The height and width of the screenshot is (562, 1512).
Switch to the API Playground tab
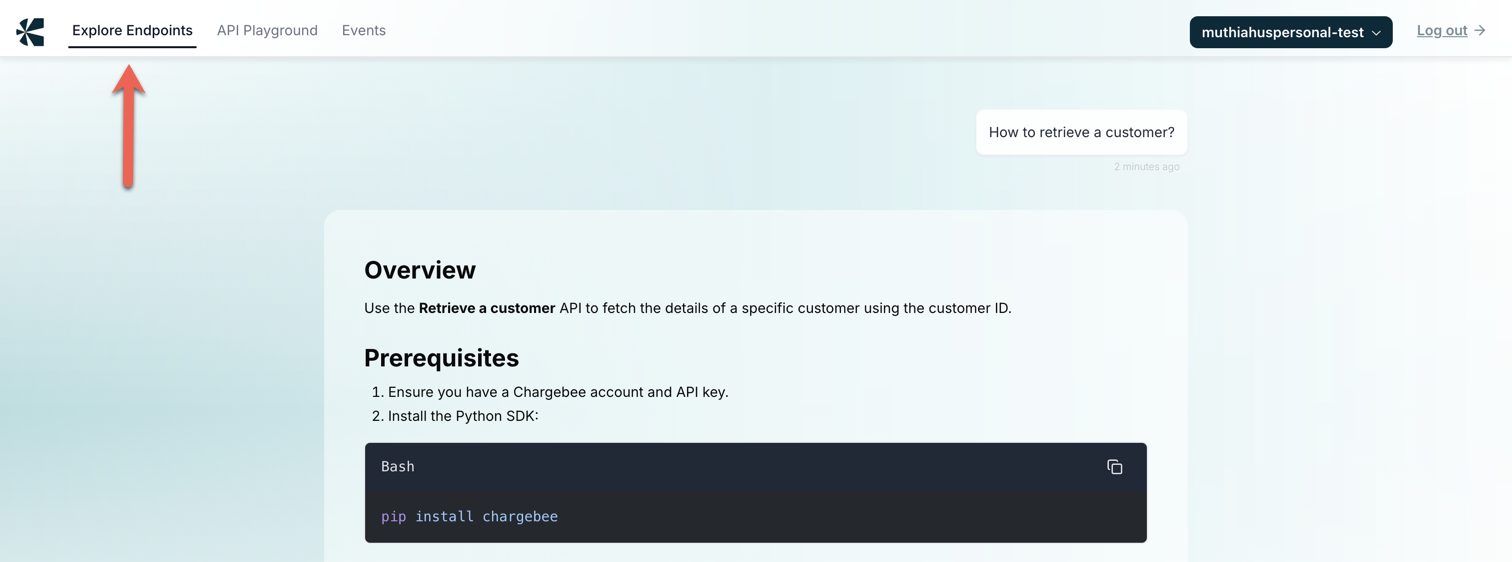tap(267, 31)
